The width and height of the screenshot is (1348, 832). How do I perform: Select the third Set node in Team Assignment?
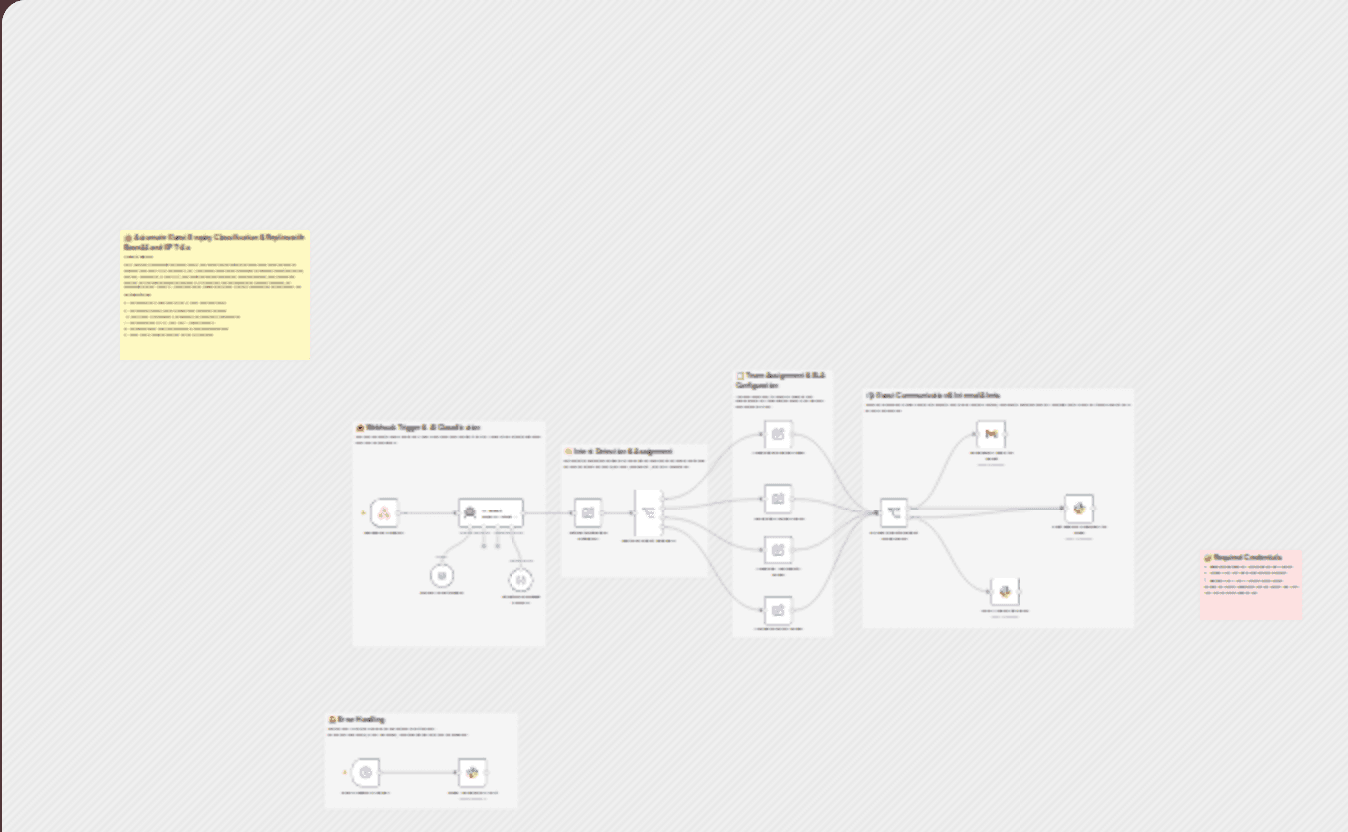[x=778, y=550]
